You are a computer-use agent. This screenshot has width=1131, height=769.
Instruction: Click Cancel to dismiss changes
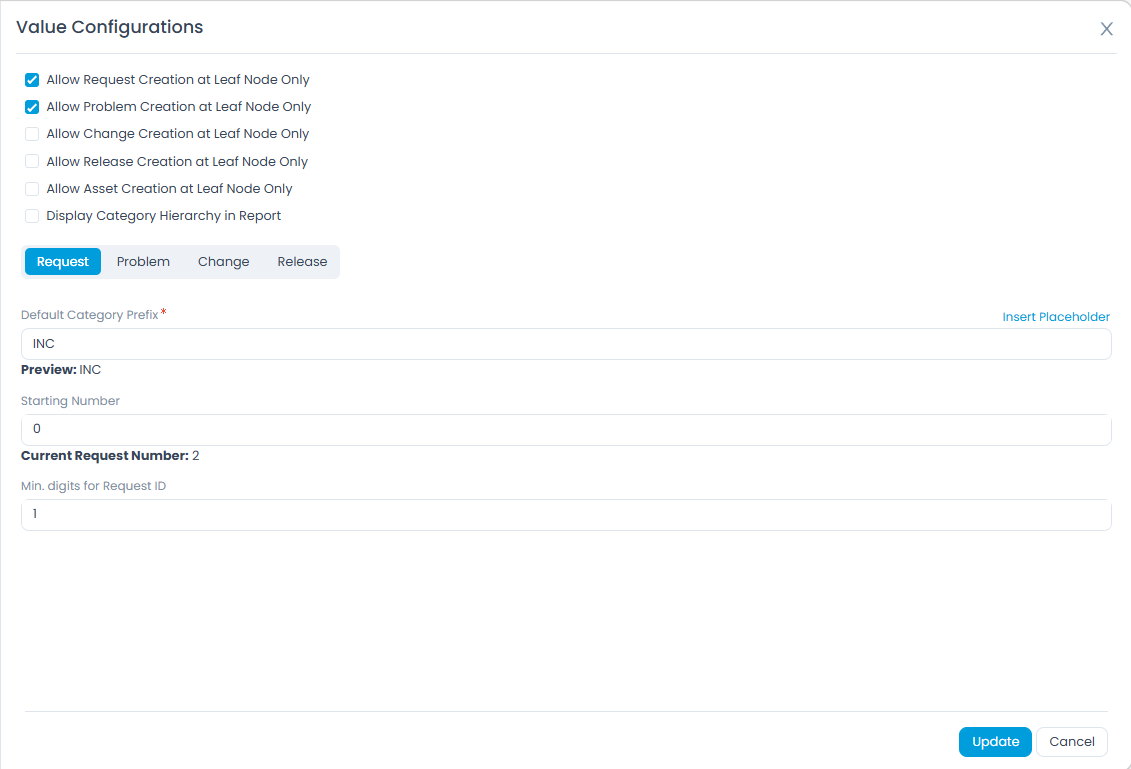coord(1071,742)
